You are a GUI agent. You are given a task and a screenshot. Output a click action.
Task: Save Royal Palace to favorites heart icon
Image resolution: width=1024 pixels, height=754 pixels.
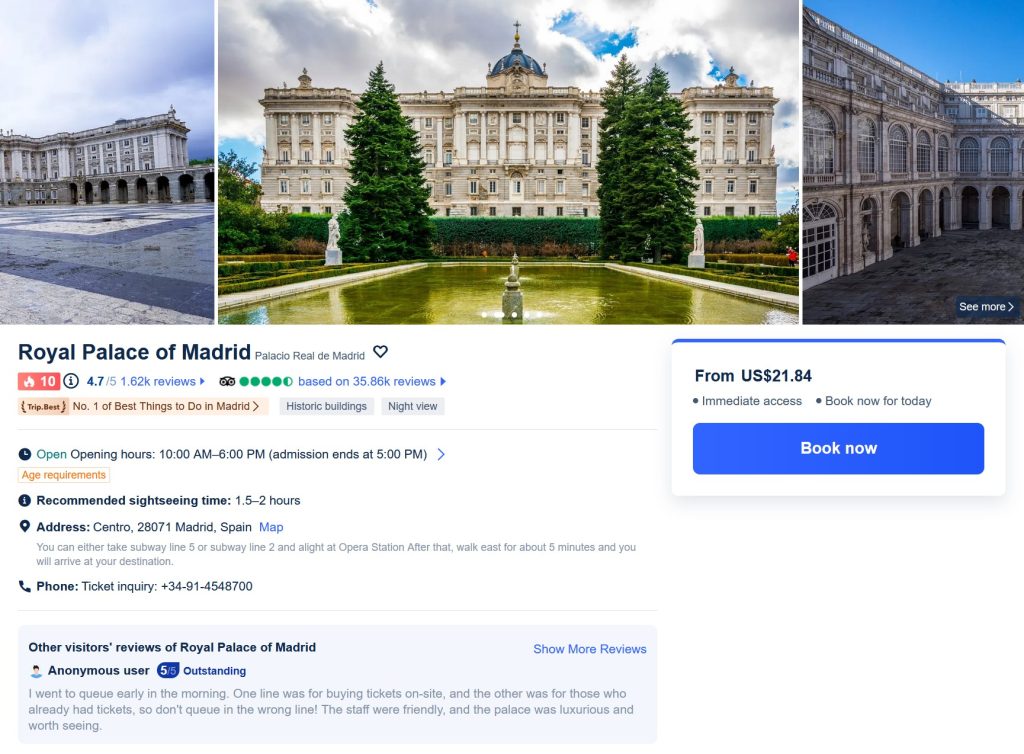pyautogui.click(x=380, y=352)
